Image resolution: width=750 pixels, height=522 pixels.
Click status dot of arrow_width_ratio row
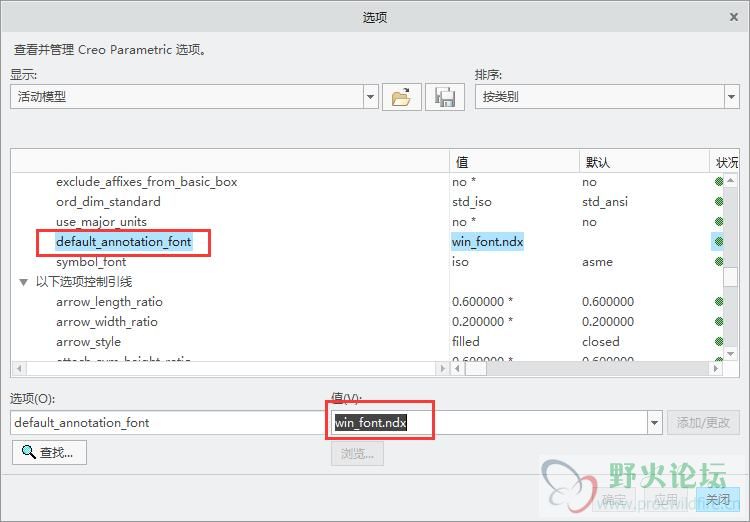(x=718, y=322)
